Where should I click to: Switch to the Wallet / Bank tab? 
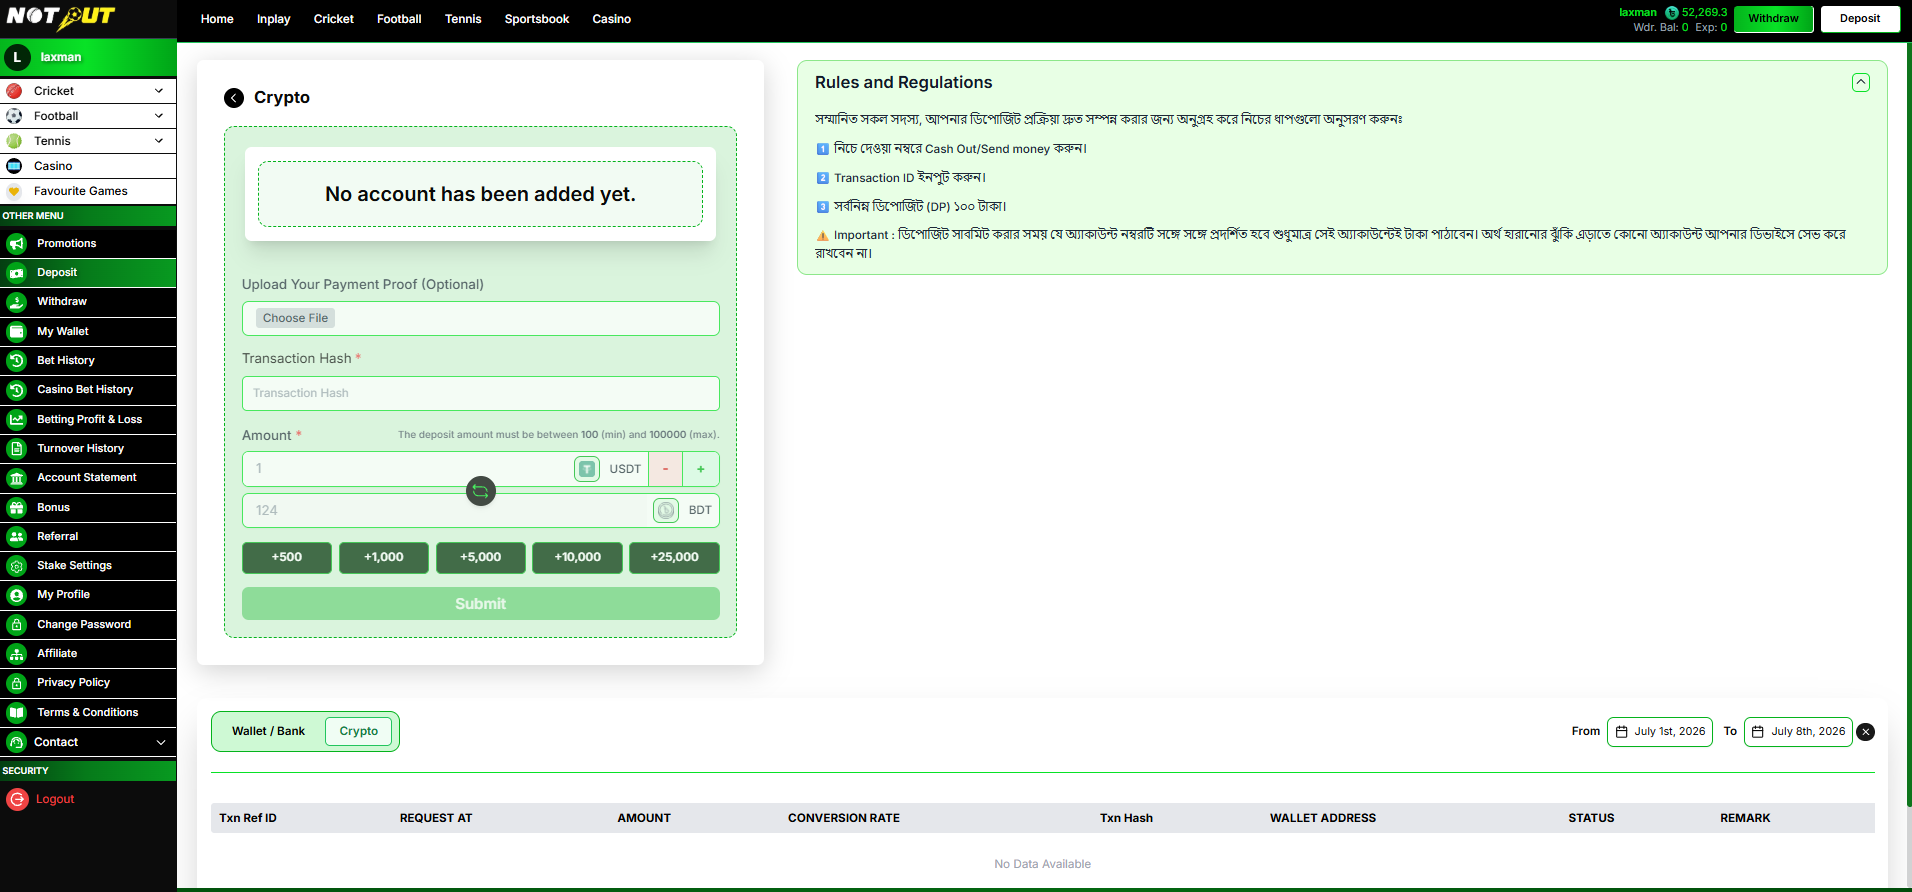(269, 732)
